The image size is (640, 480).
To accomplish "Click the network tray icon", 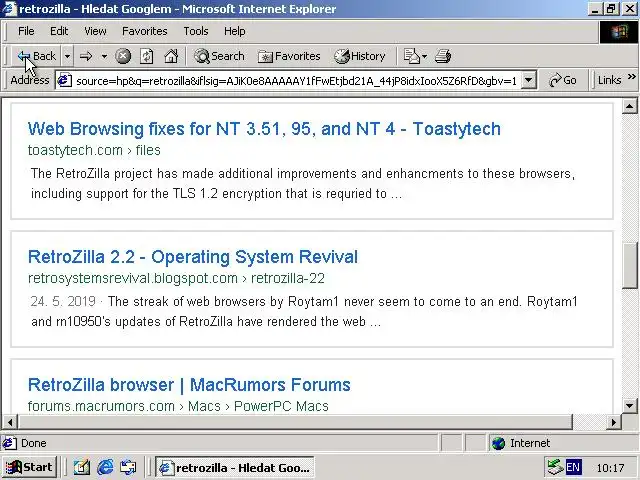I will 555,467.
